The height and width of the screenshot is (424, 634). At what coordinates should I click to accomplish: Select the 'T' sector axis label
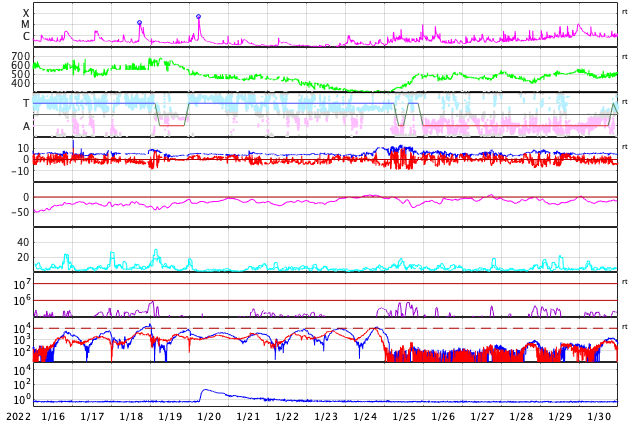coord(26,103)
